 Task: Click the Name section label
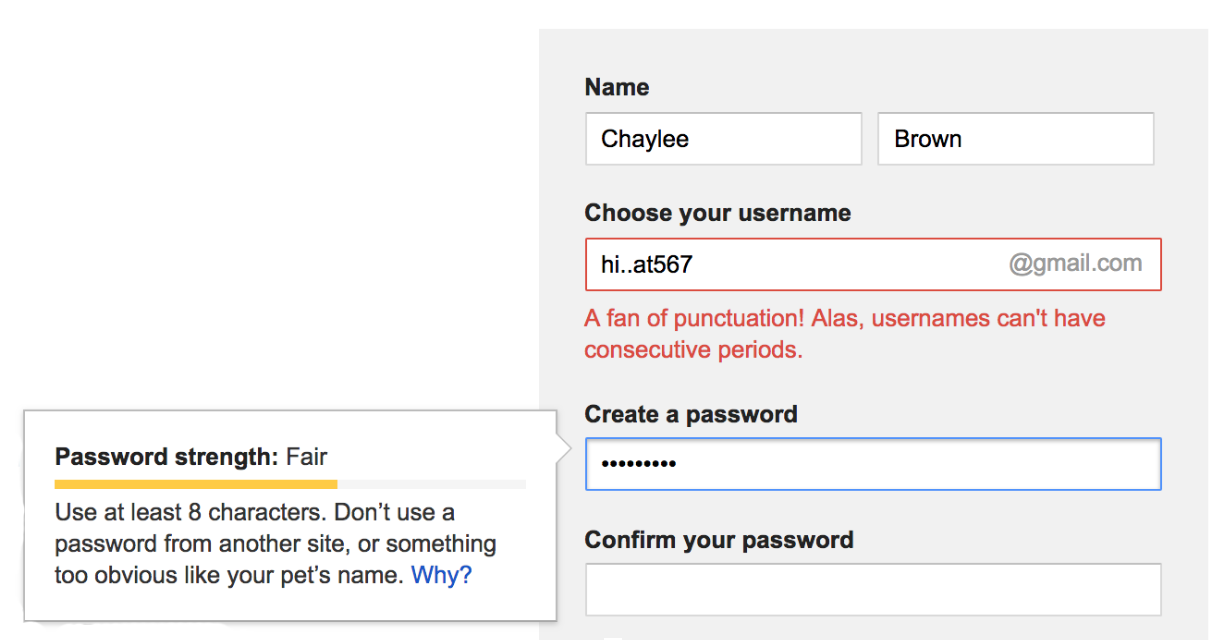click(x=616, y=87)
